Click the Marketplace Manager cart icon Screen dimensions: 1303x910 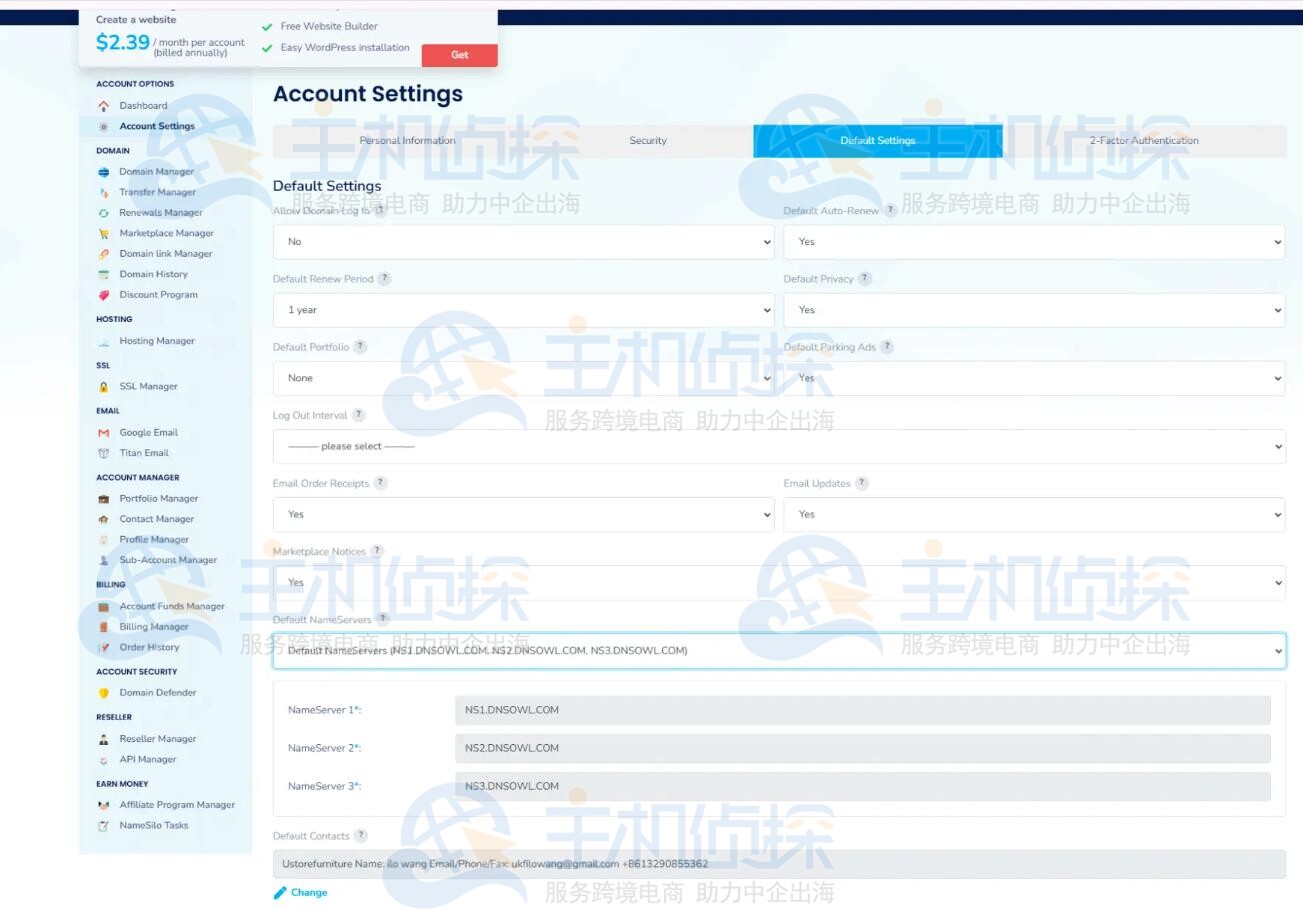103,234
